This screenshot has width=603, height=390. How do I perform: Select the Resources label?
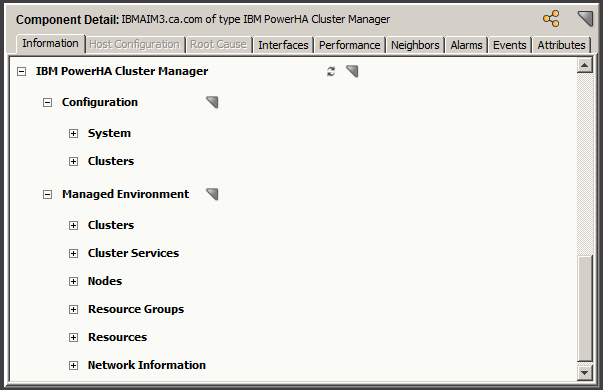coord(117,337)
